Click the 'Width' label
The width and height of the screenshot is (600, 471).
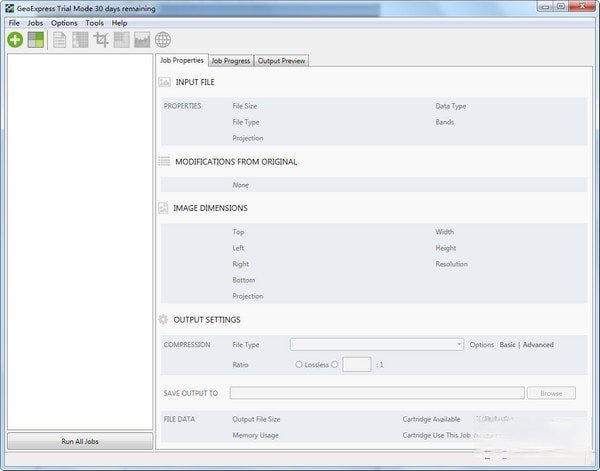pos(445,232)
